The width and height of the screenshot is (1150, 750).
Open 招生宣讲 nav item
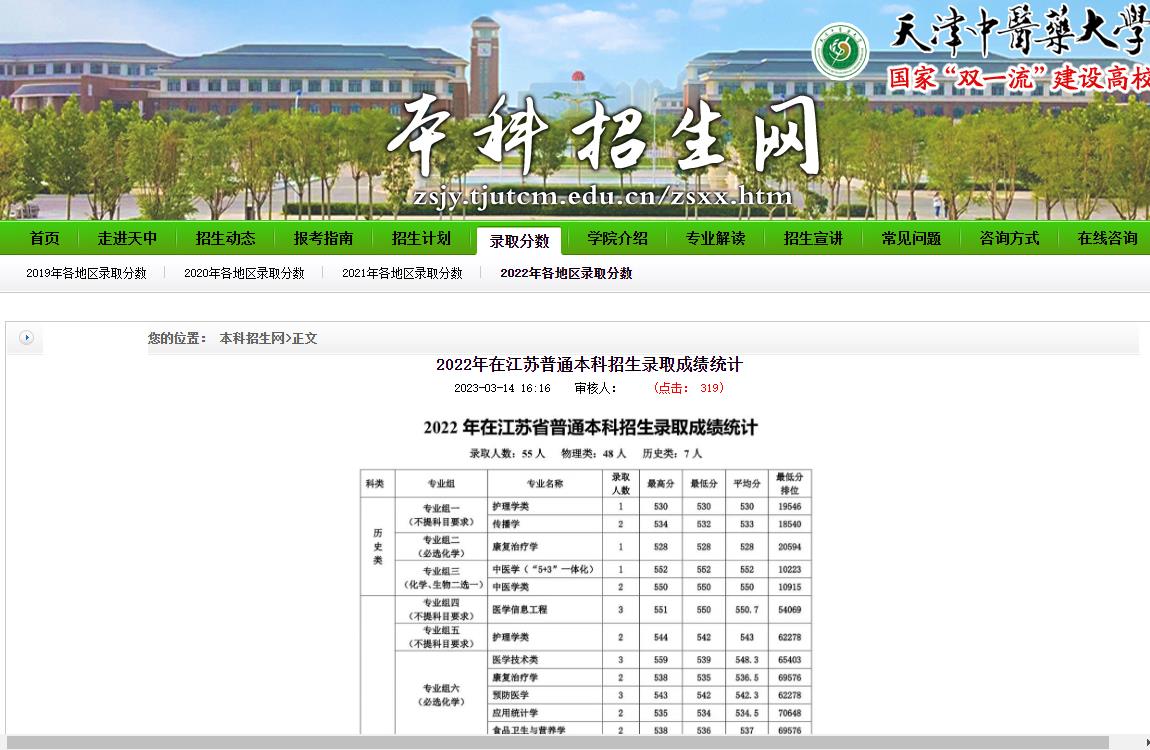813,238
